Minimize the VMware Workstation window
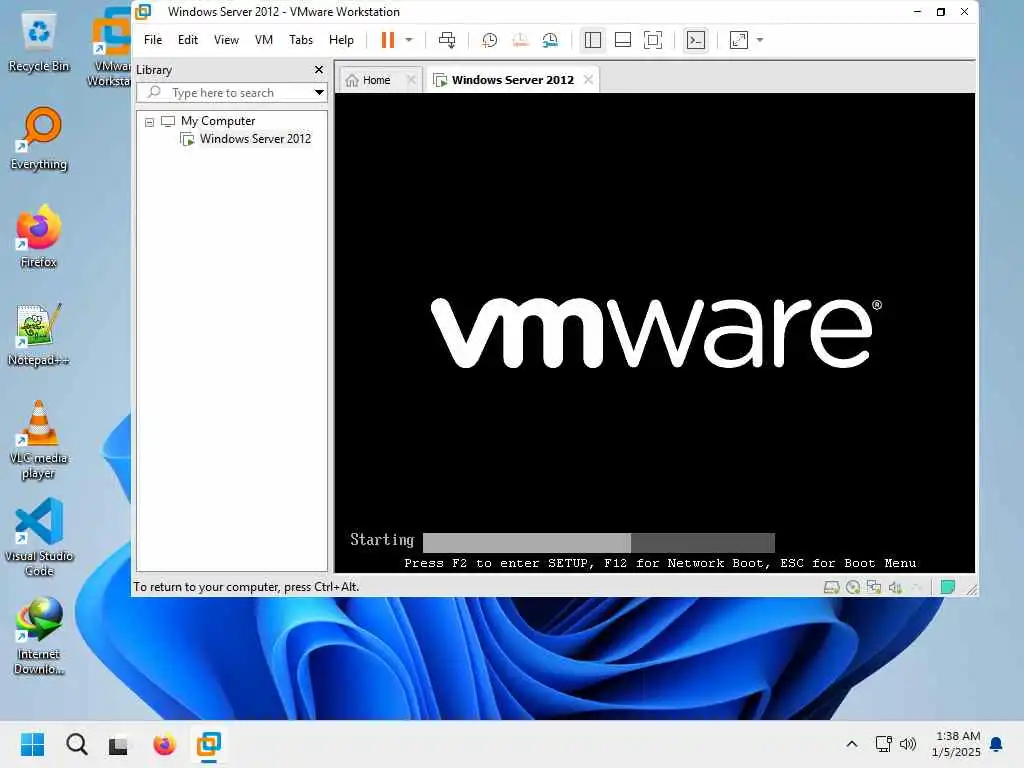 pyautogui.click(x=917, y=12)
